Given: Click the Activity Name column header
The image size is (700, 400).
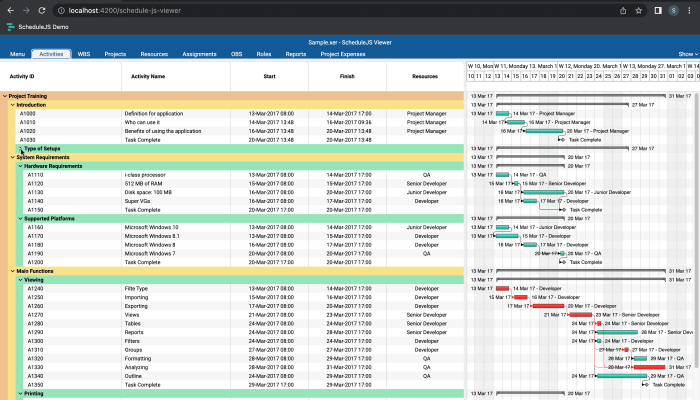Looking at the screenshot, I should pyautogui.click(x=176, y=76).
